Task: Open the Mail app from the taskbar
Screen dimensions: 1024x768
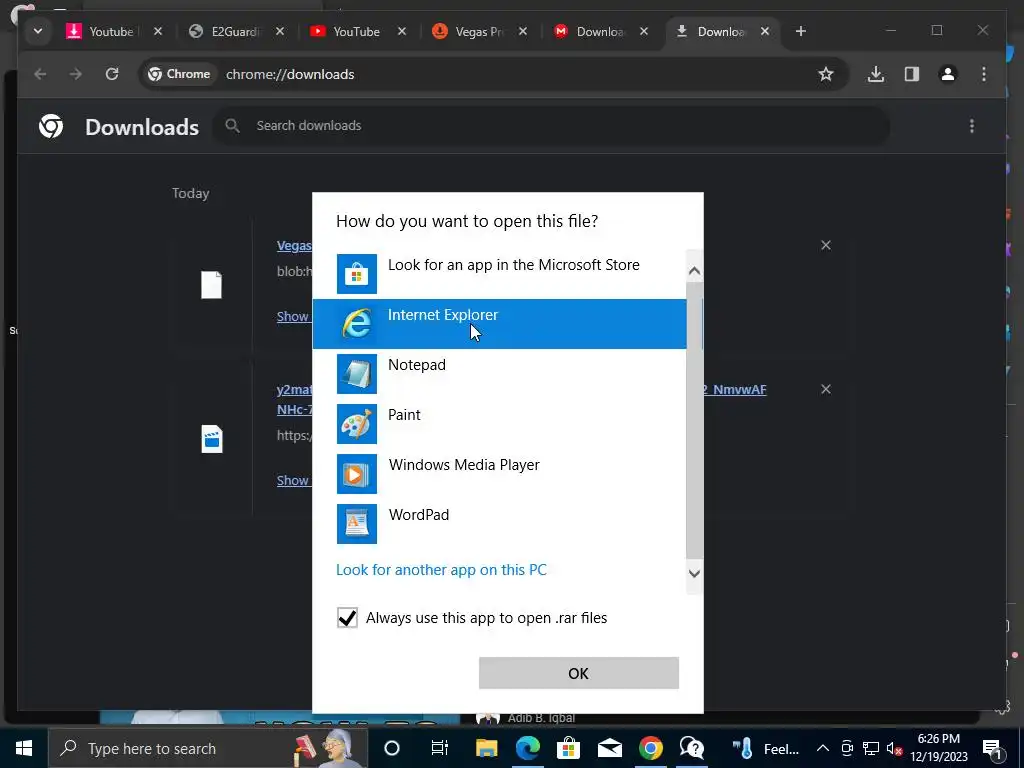Action: (x=610, y=748)
